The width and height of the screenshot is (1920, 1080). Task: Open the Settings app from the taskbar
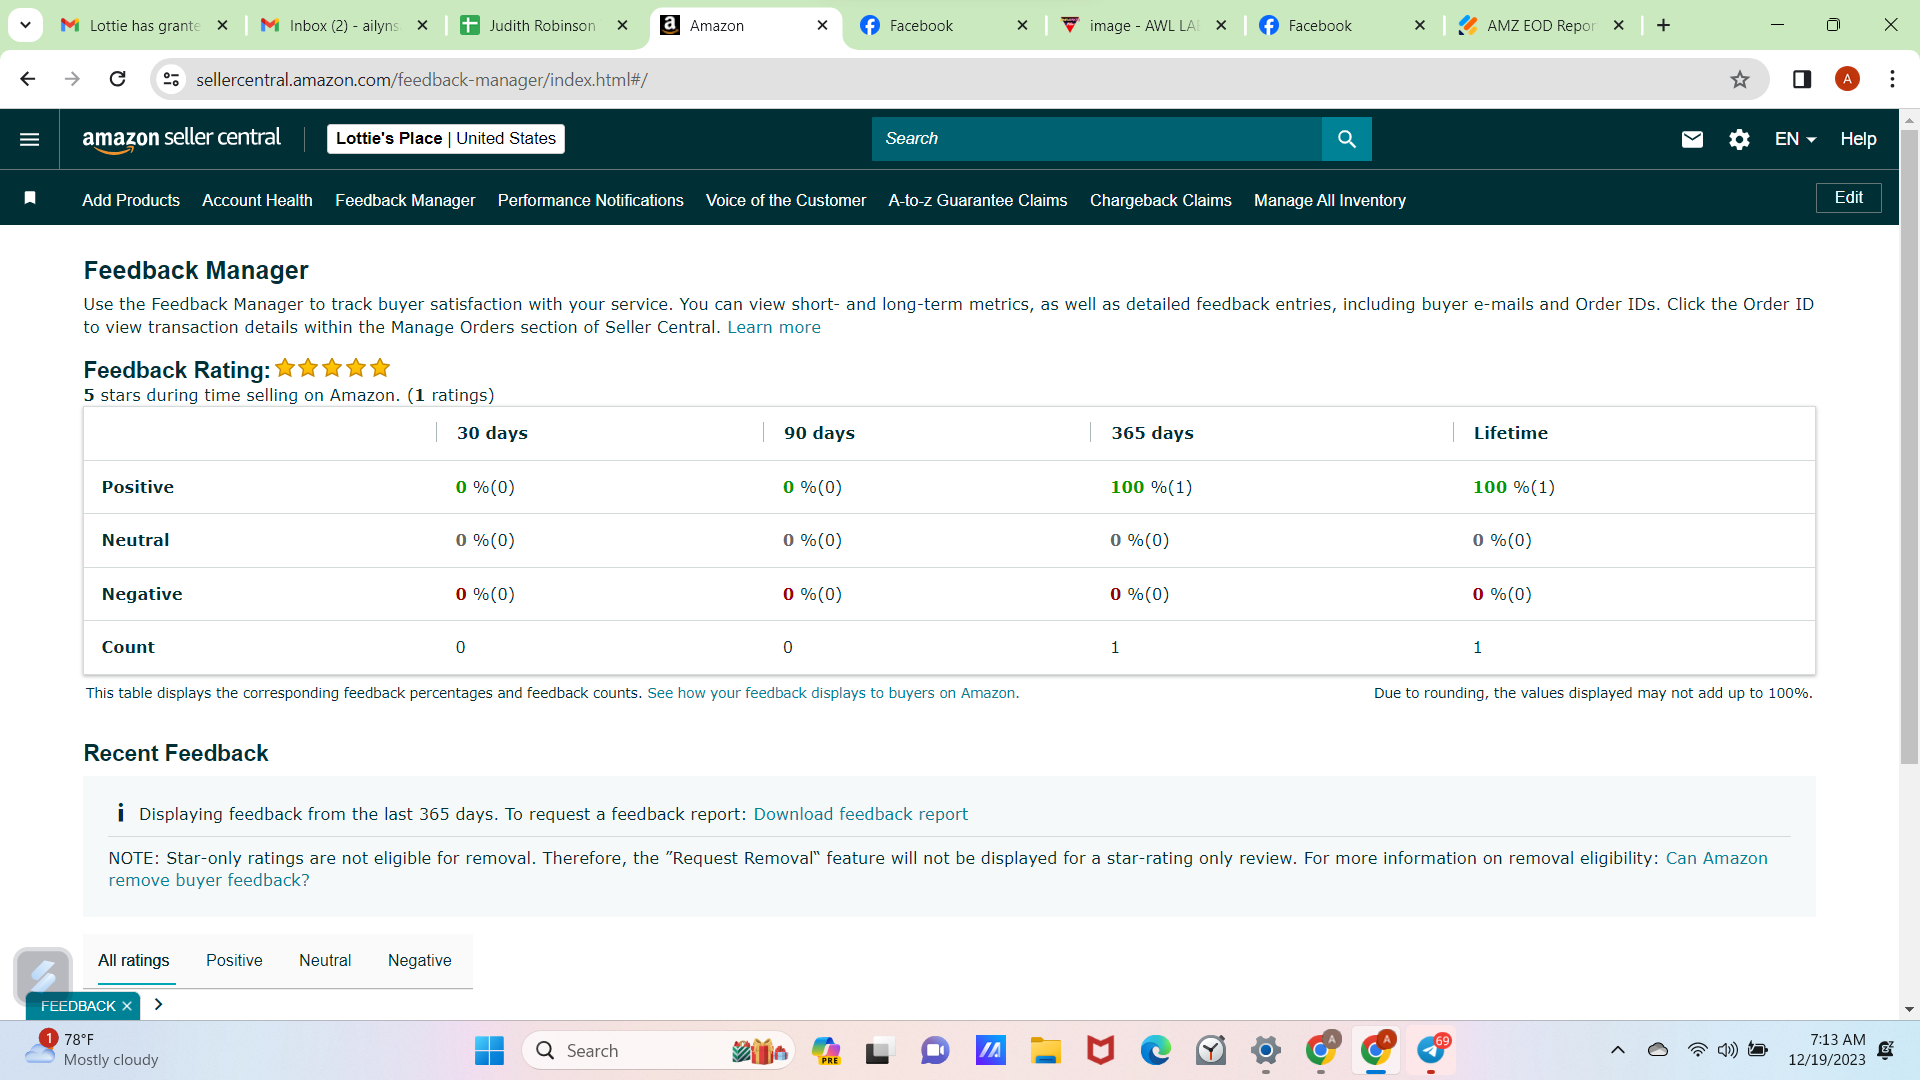(x=1266, y=1051)
